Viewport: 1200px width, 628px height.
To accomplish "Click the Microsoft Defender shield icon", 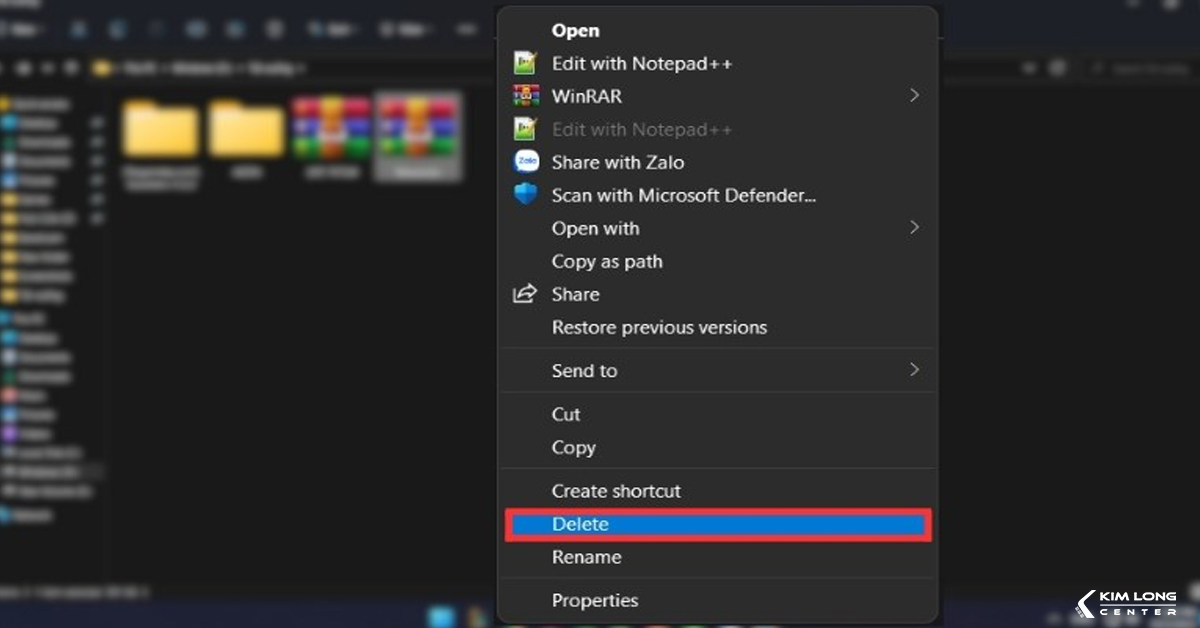I will point(525,195).
